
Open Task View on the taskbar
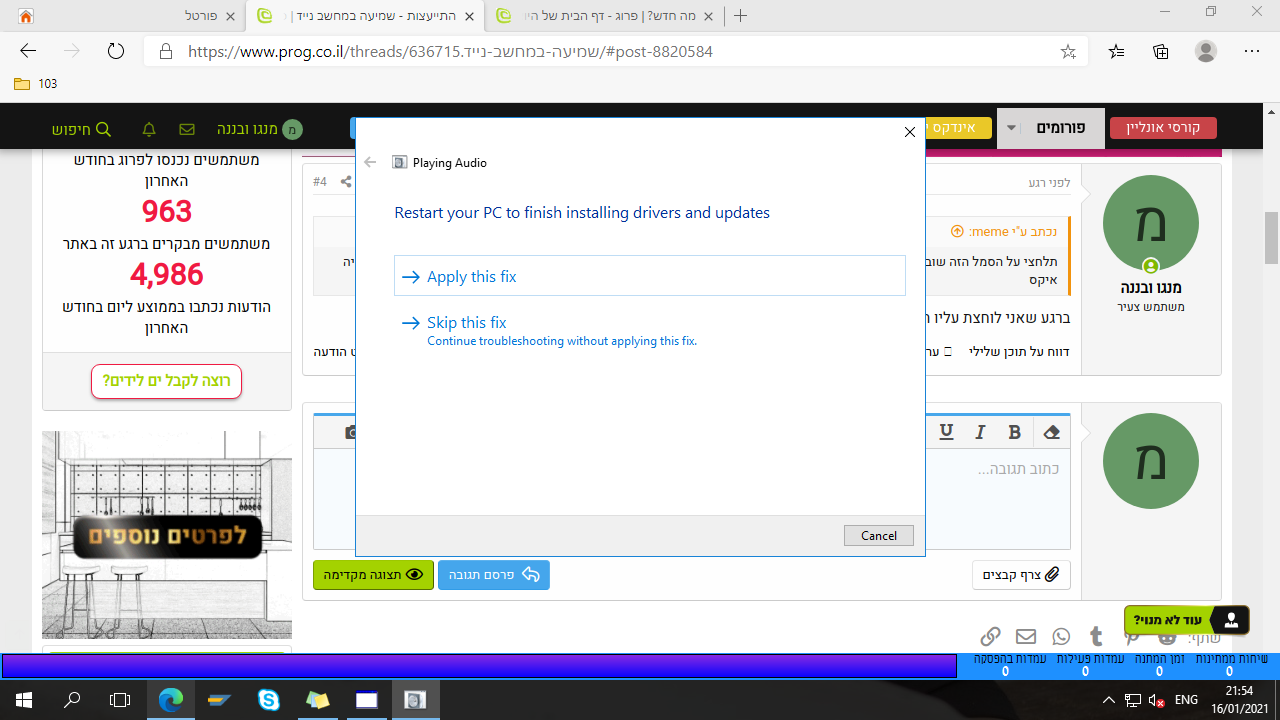coord(120,700)
